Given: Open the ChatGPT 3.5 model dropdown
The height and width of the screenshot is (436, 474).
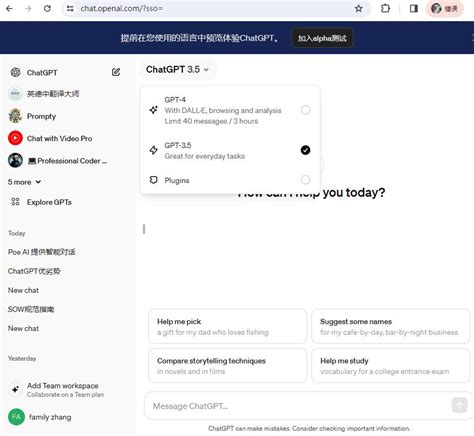Looking at the screenshot, I should point(177,70).
